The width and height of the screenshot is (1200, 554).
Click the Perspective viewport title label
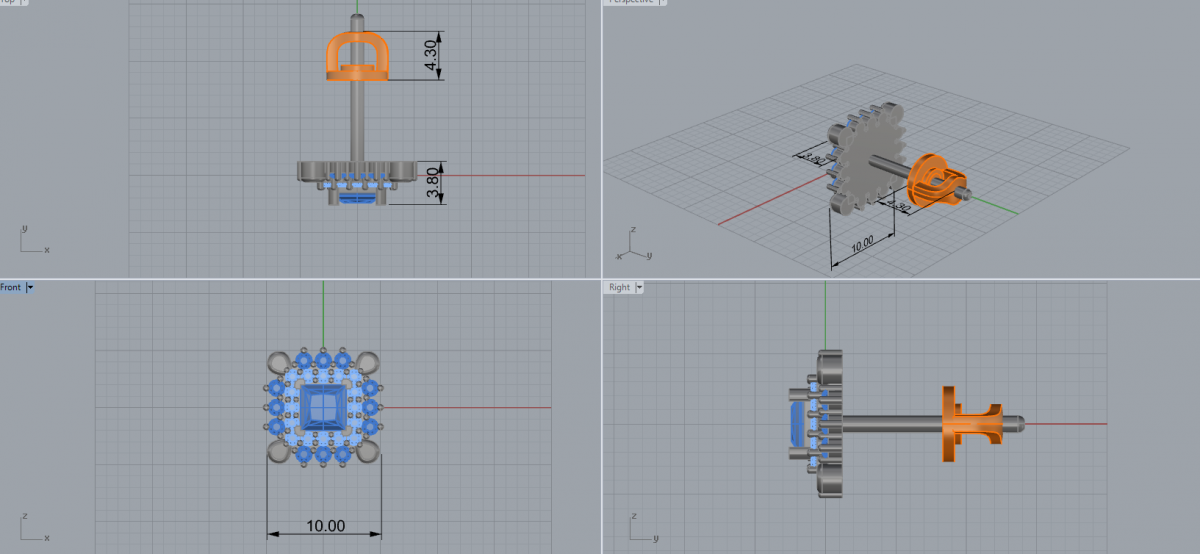tap(631, 2)
